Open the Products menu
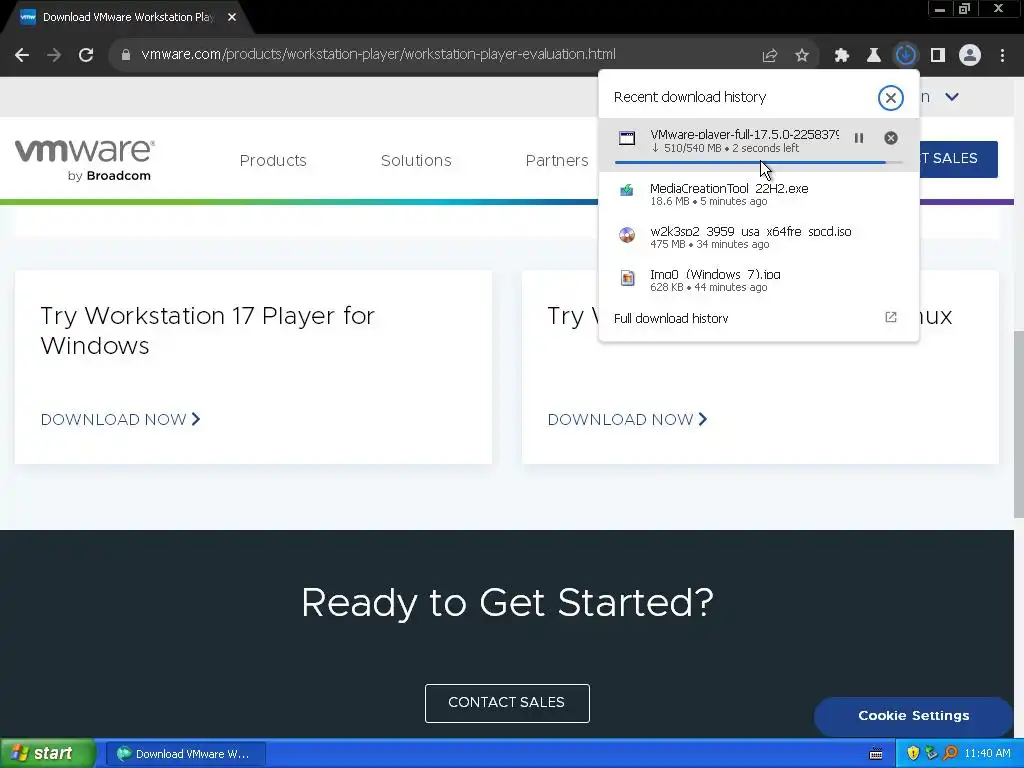1024x768 pixels. pyautogui.click(x=273, y=161)
